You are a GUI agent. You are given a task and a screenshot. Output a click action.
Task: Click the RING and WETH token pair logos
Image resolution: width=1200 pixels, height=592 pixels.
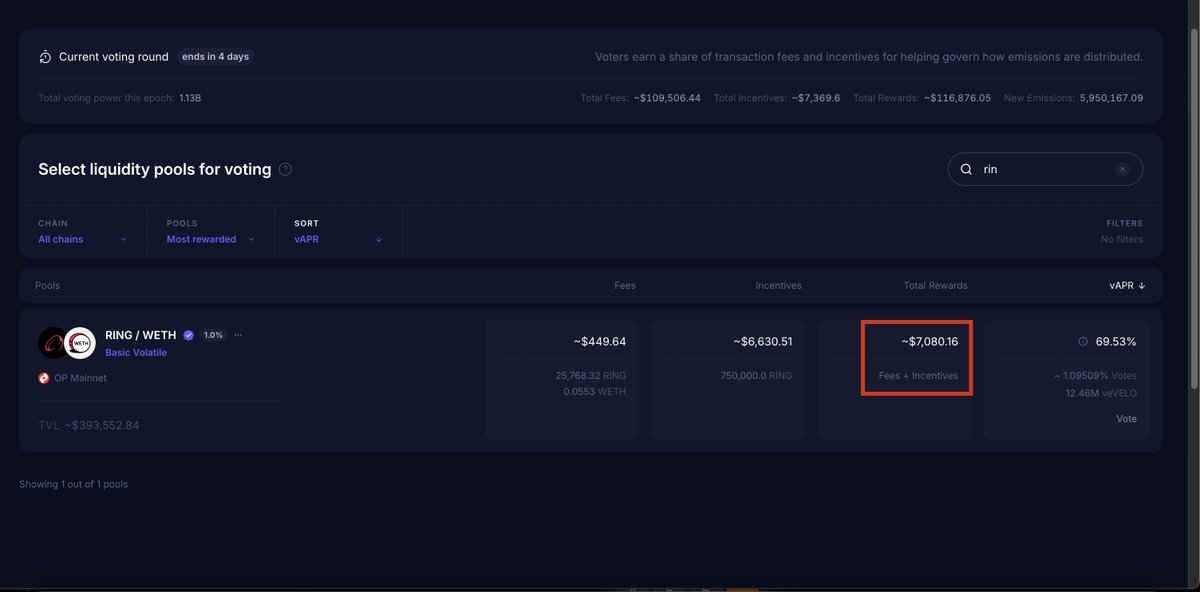[65, 342]
